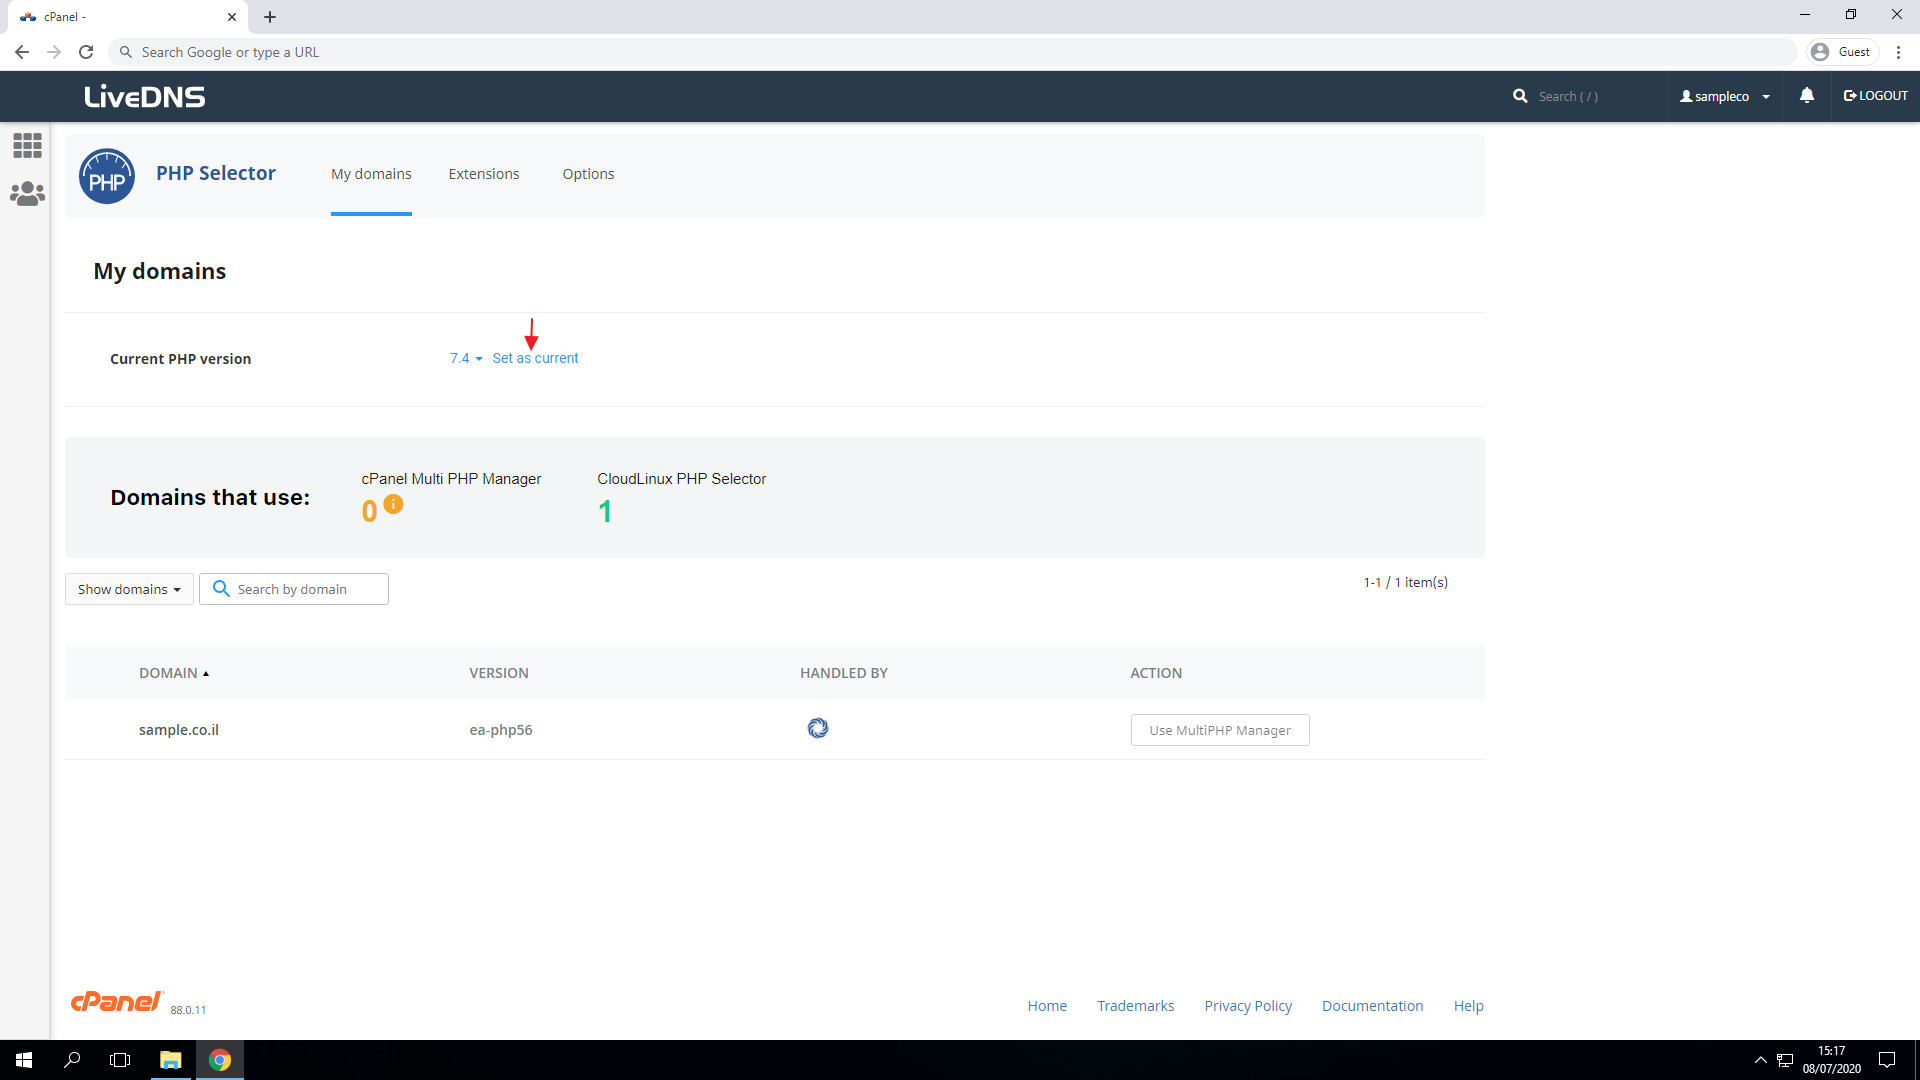Click the Guest profile button

1842,52
